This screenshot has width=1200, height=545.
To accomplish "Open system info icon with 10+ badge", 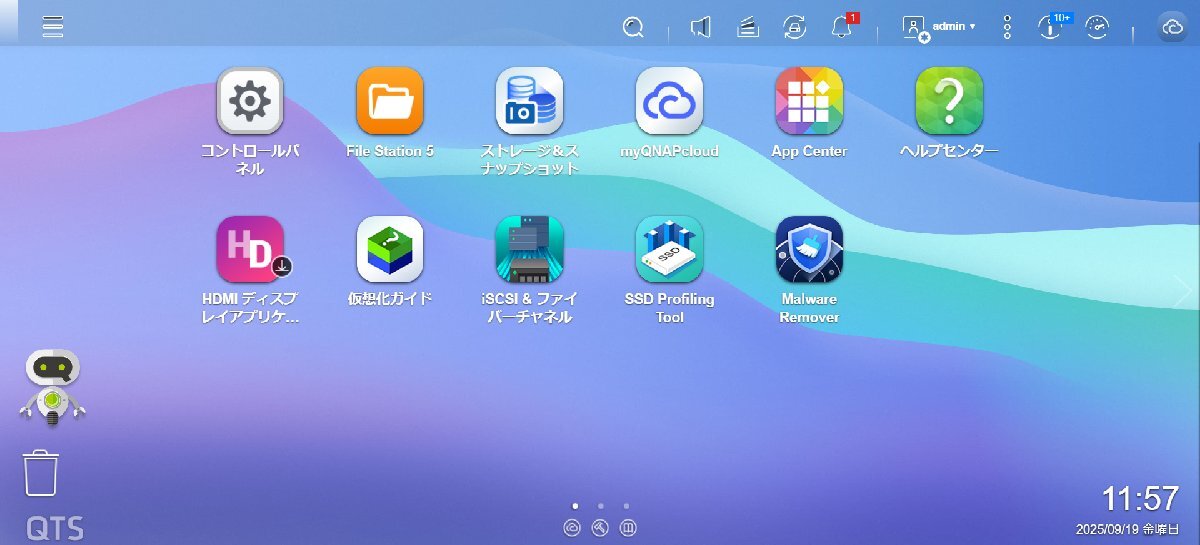I will pyautogui.click(x=1050, y=27).
